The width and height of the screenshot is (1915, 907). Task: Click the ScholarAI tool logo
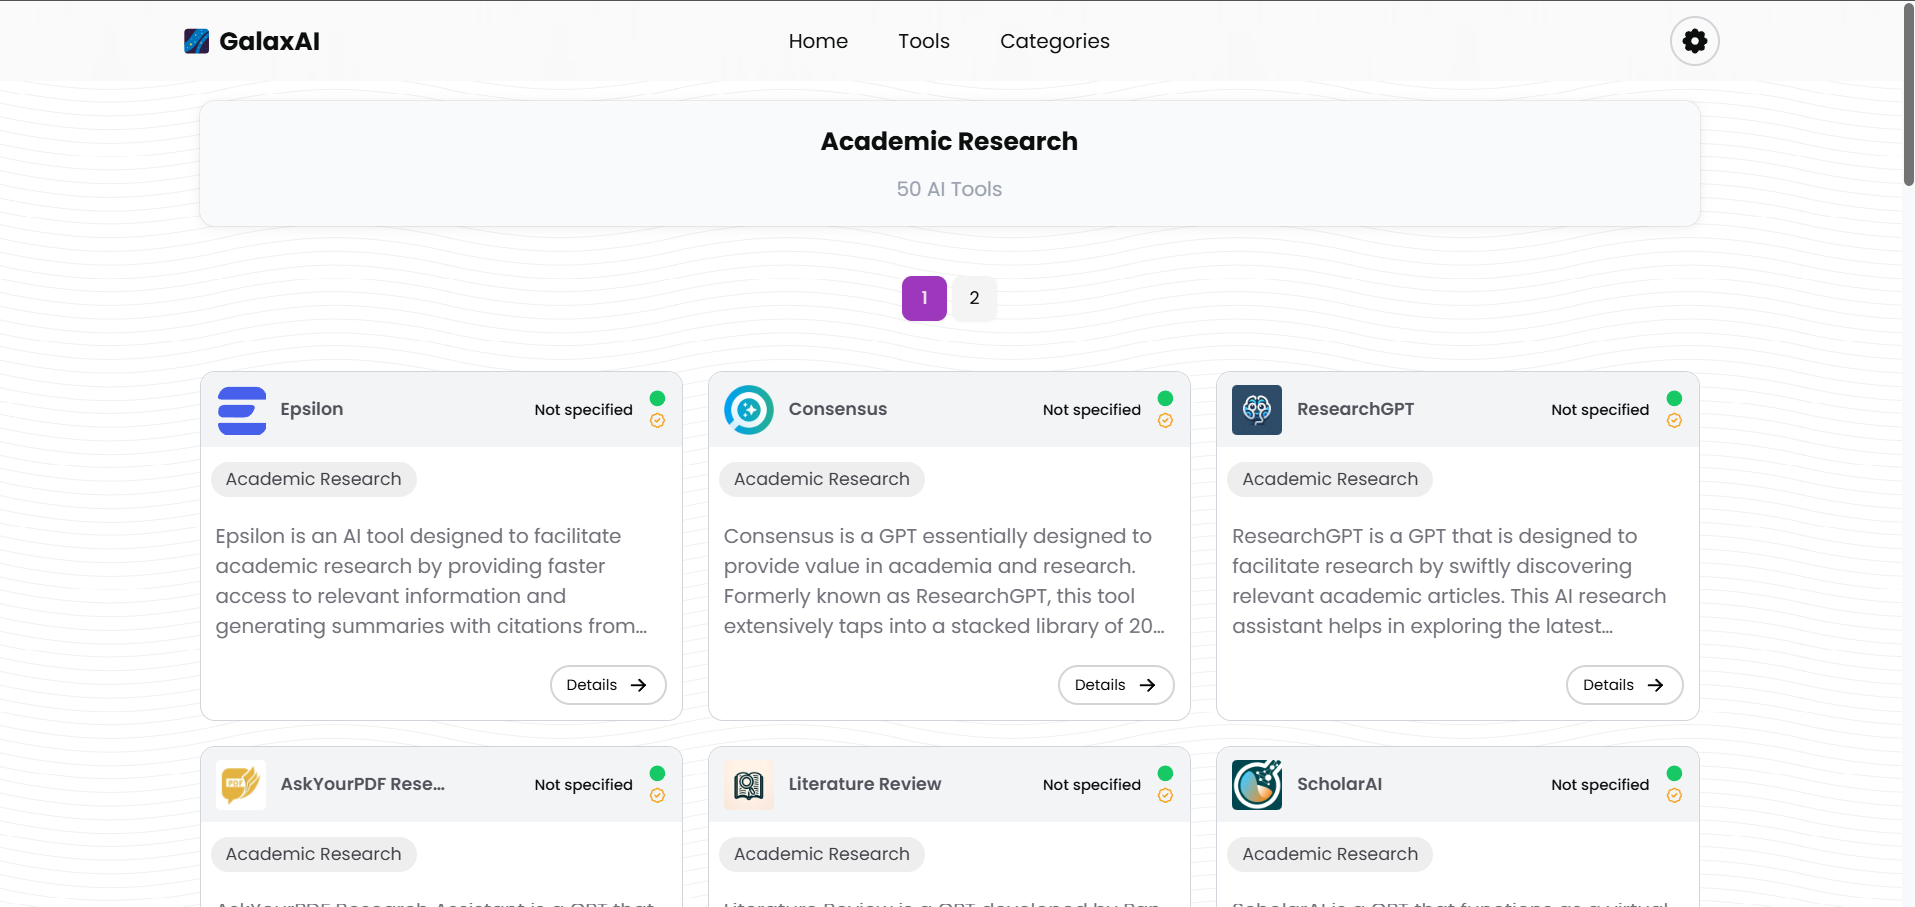[1257, 785]
